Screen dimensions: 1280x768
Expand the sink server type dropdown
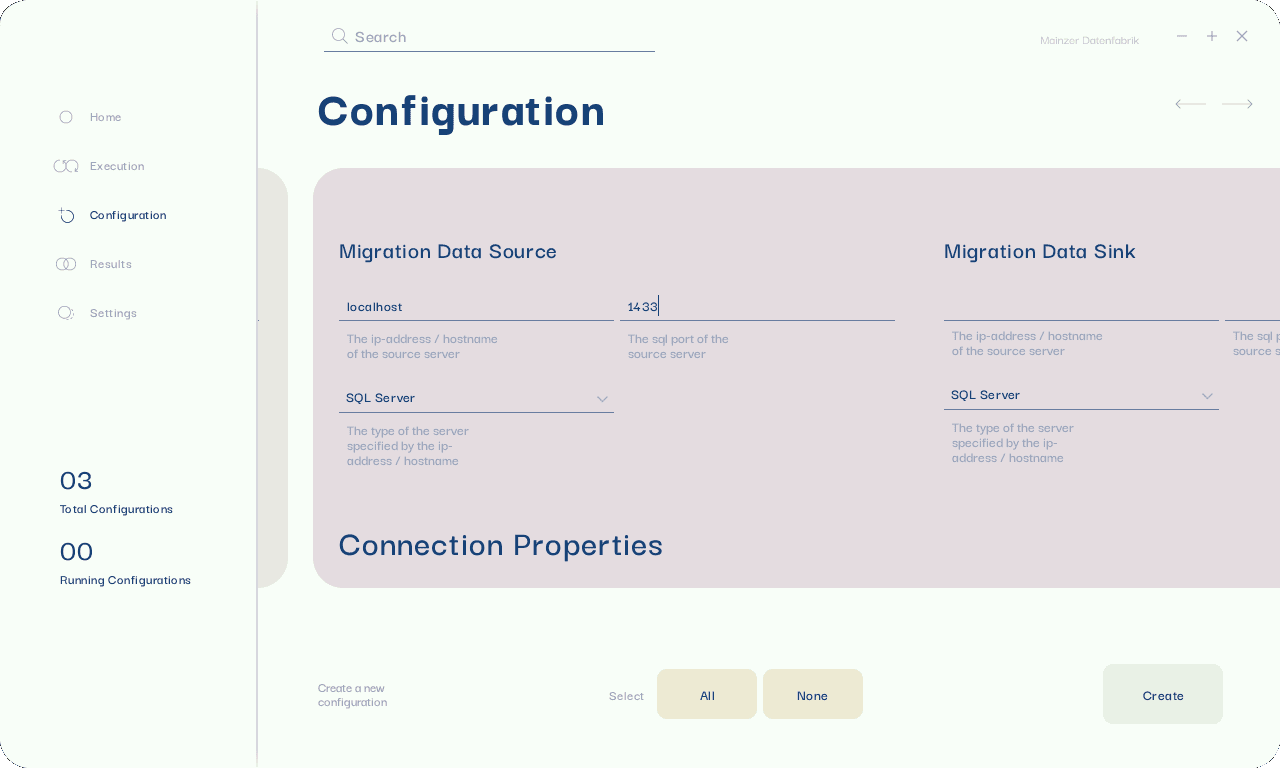1207,396
